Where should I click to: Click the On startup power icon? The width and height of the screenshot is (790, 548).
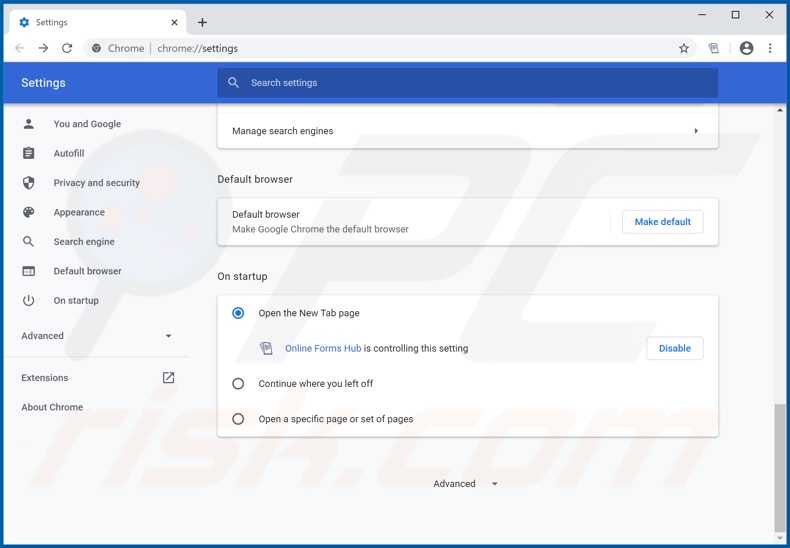[29, 301]
